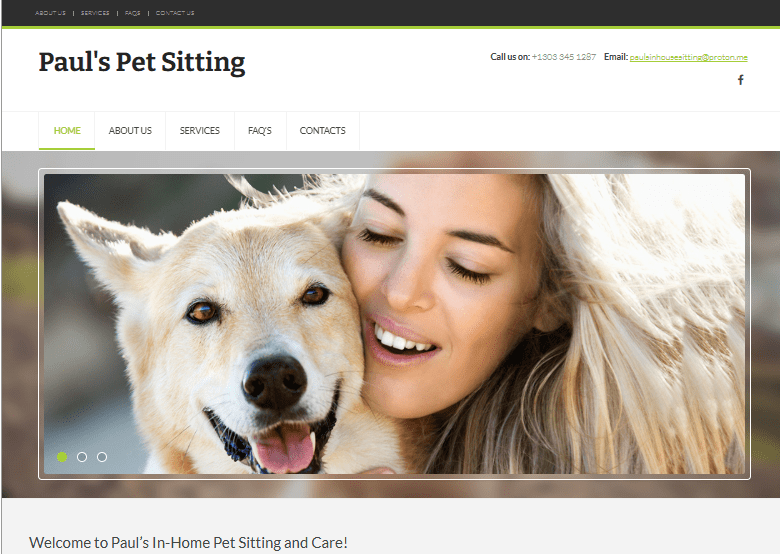Click the Paul's Pet Sitting site title
The width and height of the screenshot is (780, 554).
(x=142, y=63)
